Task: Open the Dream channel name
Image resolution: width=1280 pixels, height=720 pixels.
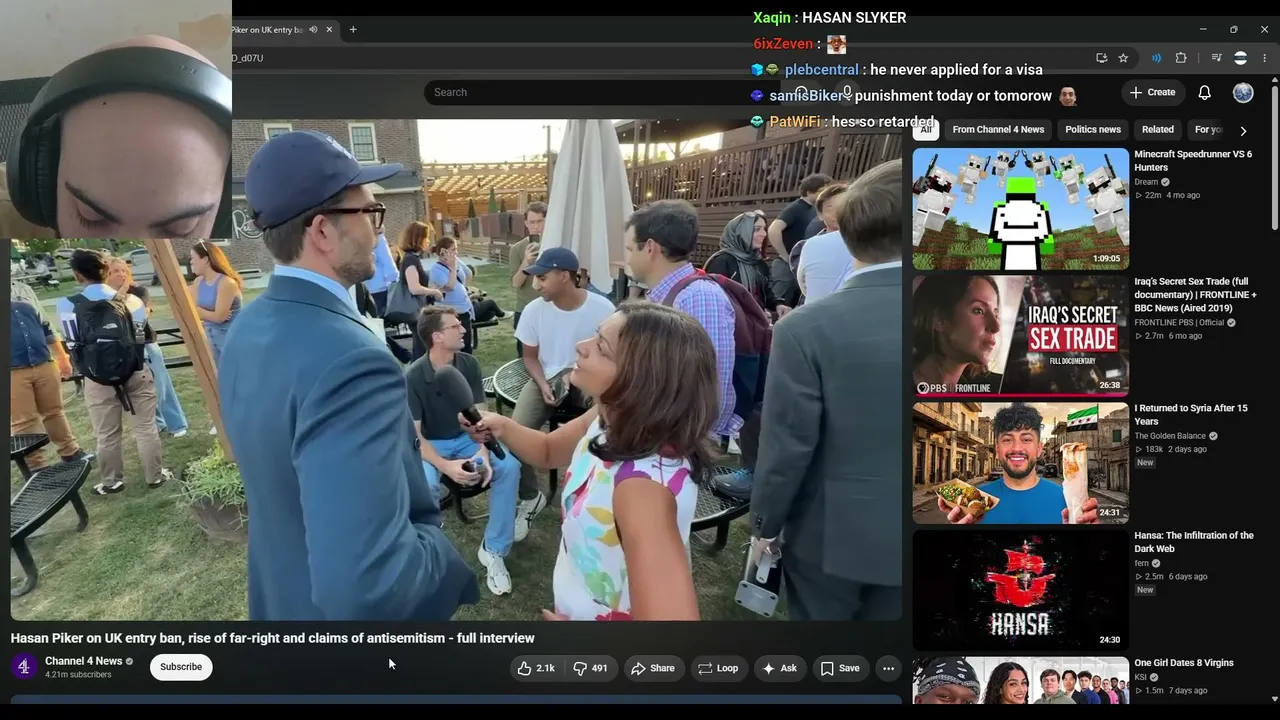Action: click(x=1146, y=182)
